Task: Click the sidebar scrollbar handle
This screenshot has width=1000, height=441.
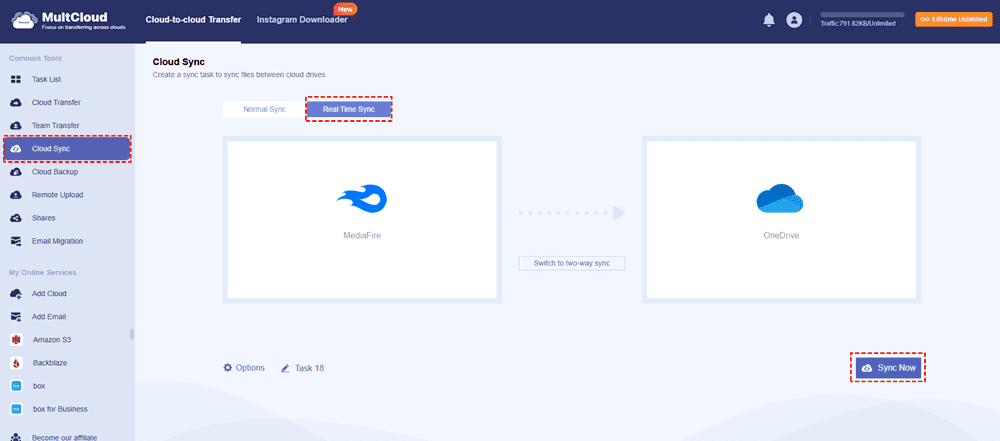Action: (x=132, y=334)
